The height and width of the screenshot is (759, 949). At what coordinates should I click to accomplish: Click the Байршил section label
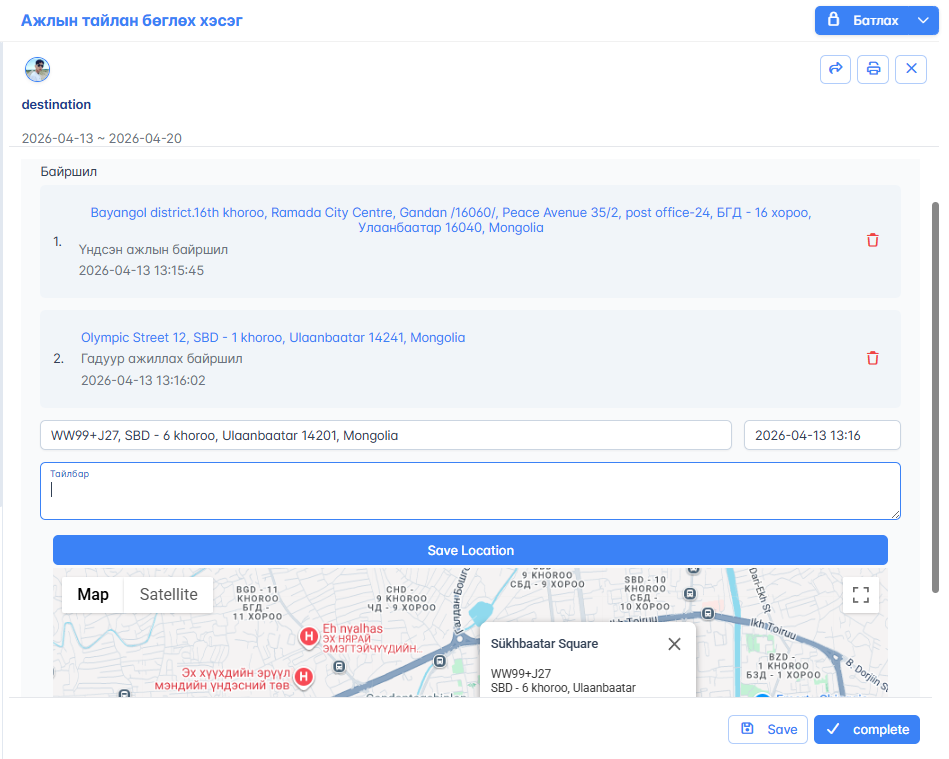click(x=68, y=172)
